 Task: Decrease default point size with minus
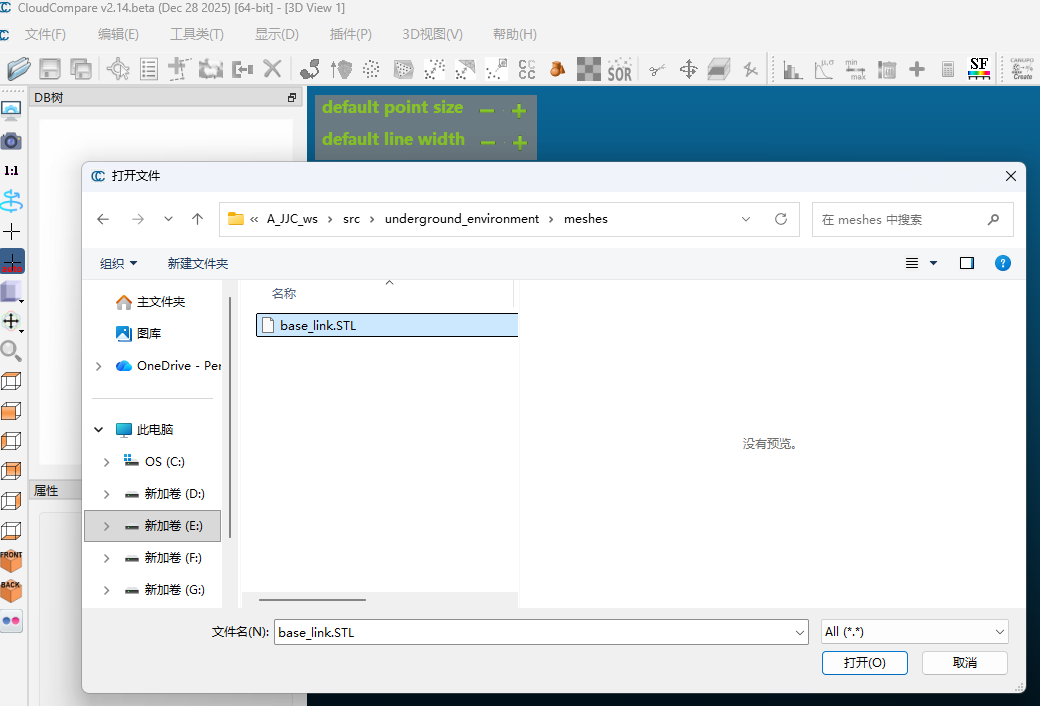click(x=487, y=111)
